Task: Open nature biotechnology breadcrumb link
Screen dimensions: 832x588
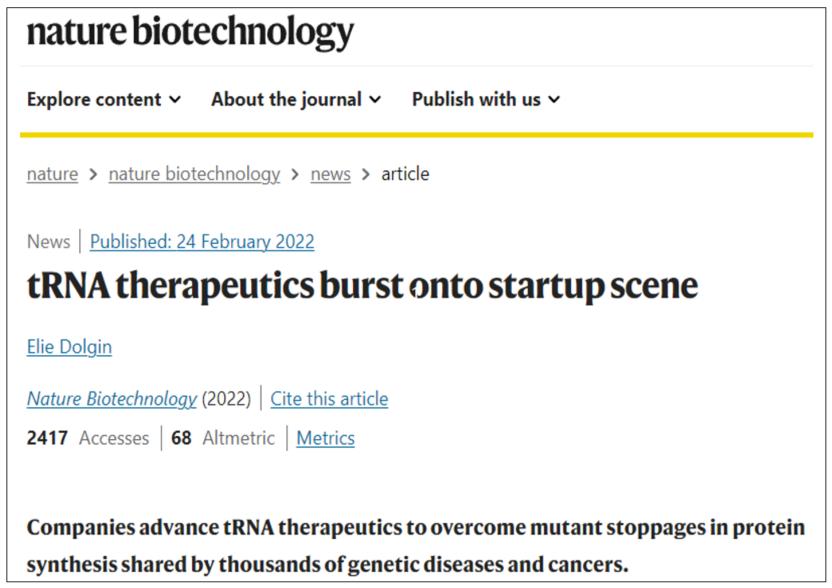Action: point(194,174)
